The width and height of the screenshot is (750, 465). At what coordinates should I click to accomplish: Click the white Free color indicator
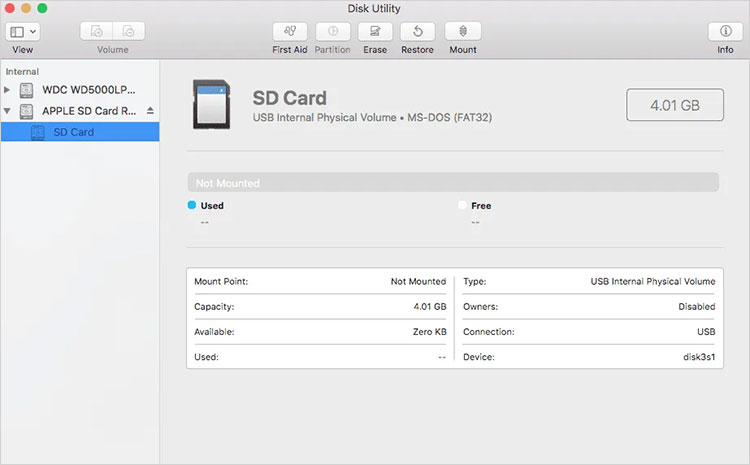point(462,205)
